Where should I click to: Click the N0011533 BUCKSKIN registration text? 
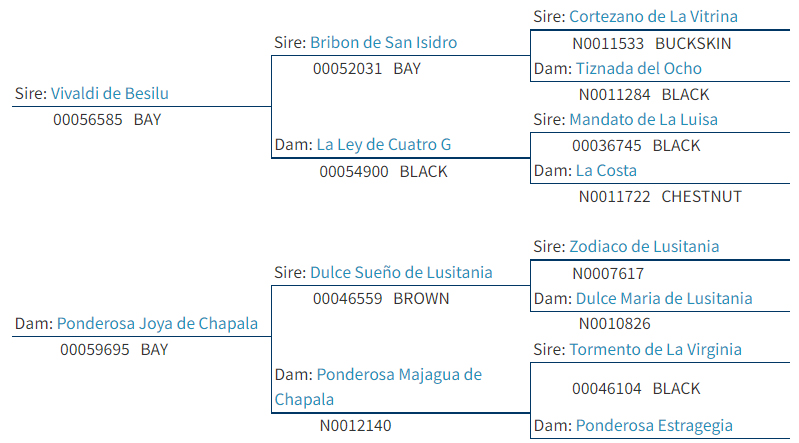click(x=652, y=44)
